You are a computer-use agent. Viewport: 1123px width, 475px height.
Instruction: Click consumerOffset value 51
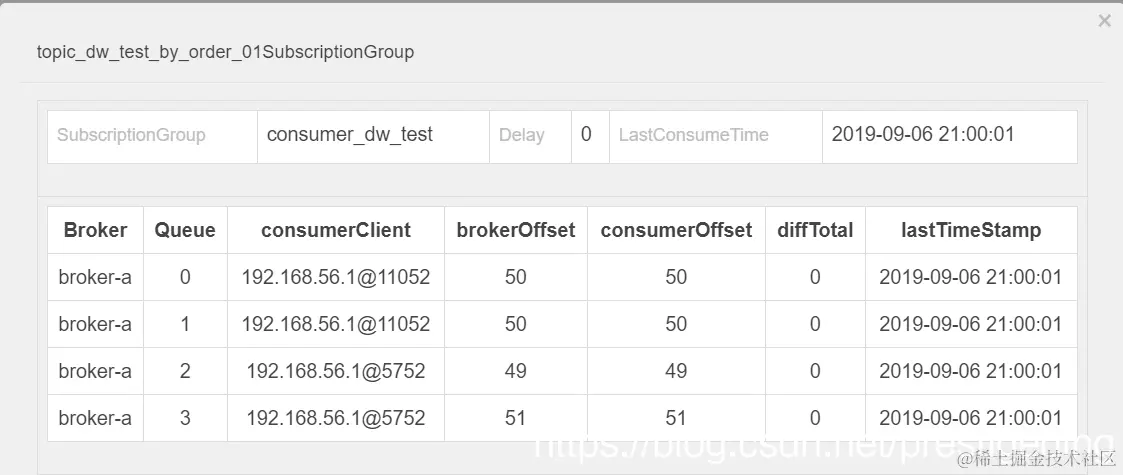(x=676, y=418)
